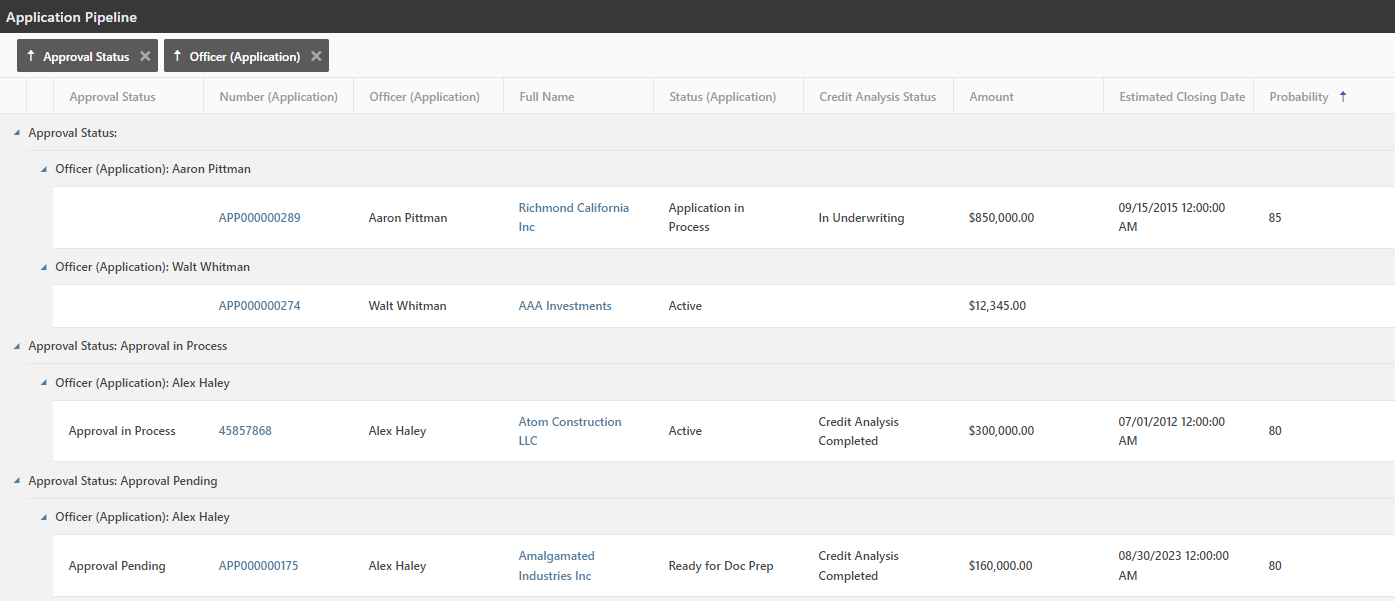The width and height of the screenshot is (1395, 601).
Task: Click the Credit Analysis Status column header
Action: pyautogui.click(x=877, y=97)
